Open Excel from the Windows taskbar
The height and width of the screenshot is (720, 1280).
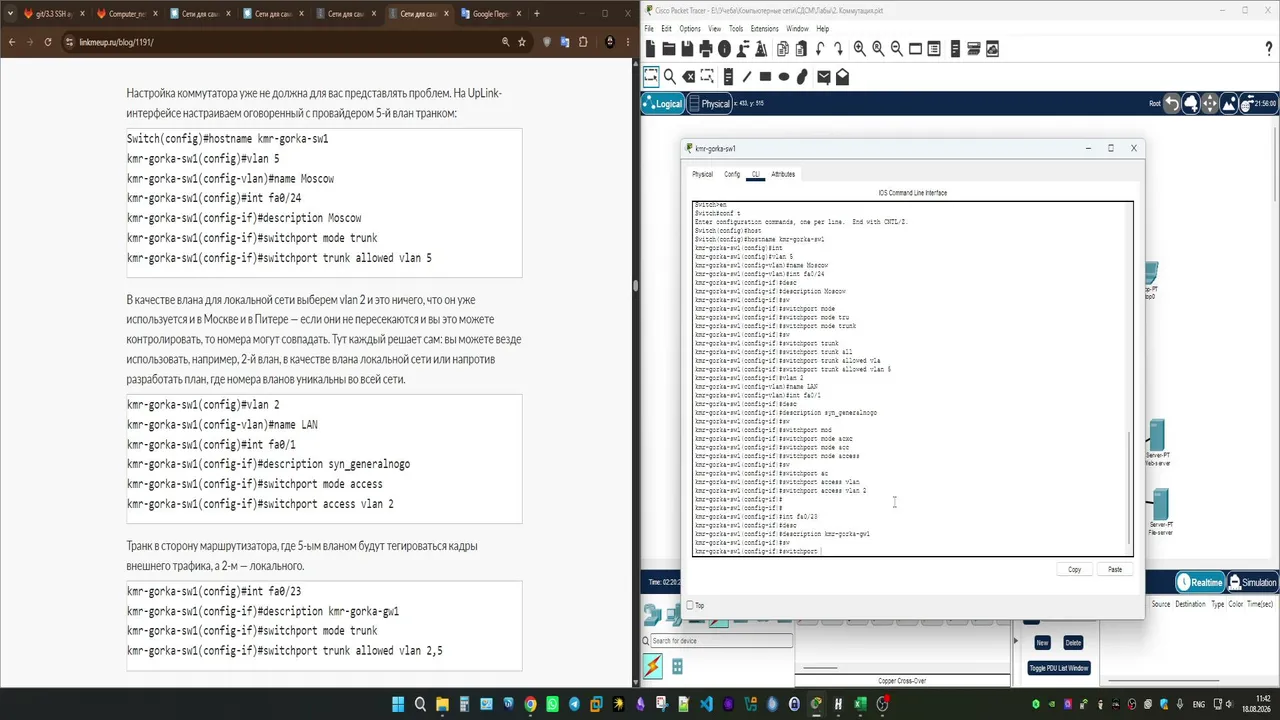860,704
